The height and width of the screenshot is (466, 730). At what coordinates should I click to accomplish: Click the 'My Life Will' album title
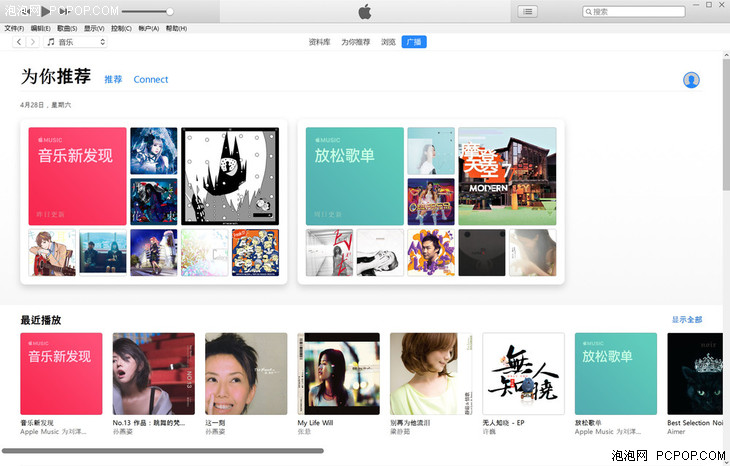click(315, 423)
